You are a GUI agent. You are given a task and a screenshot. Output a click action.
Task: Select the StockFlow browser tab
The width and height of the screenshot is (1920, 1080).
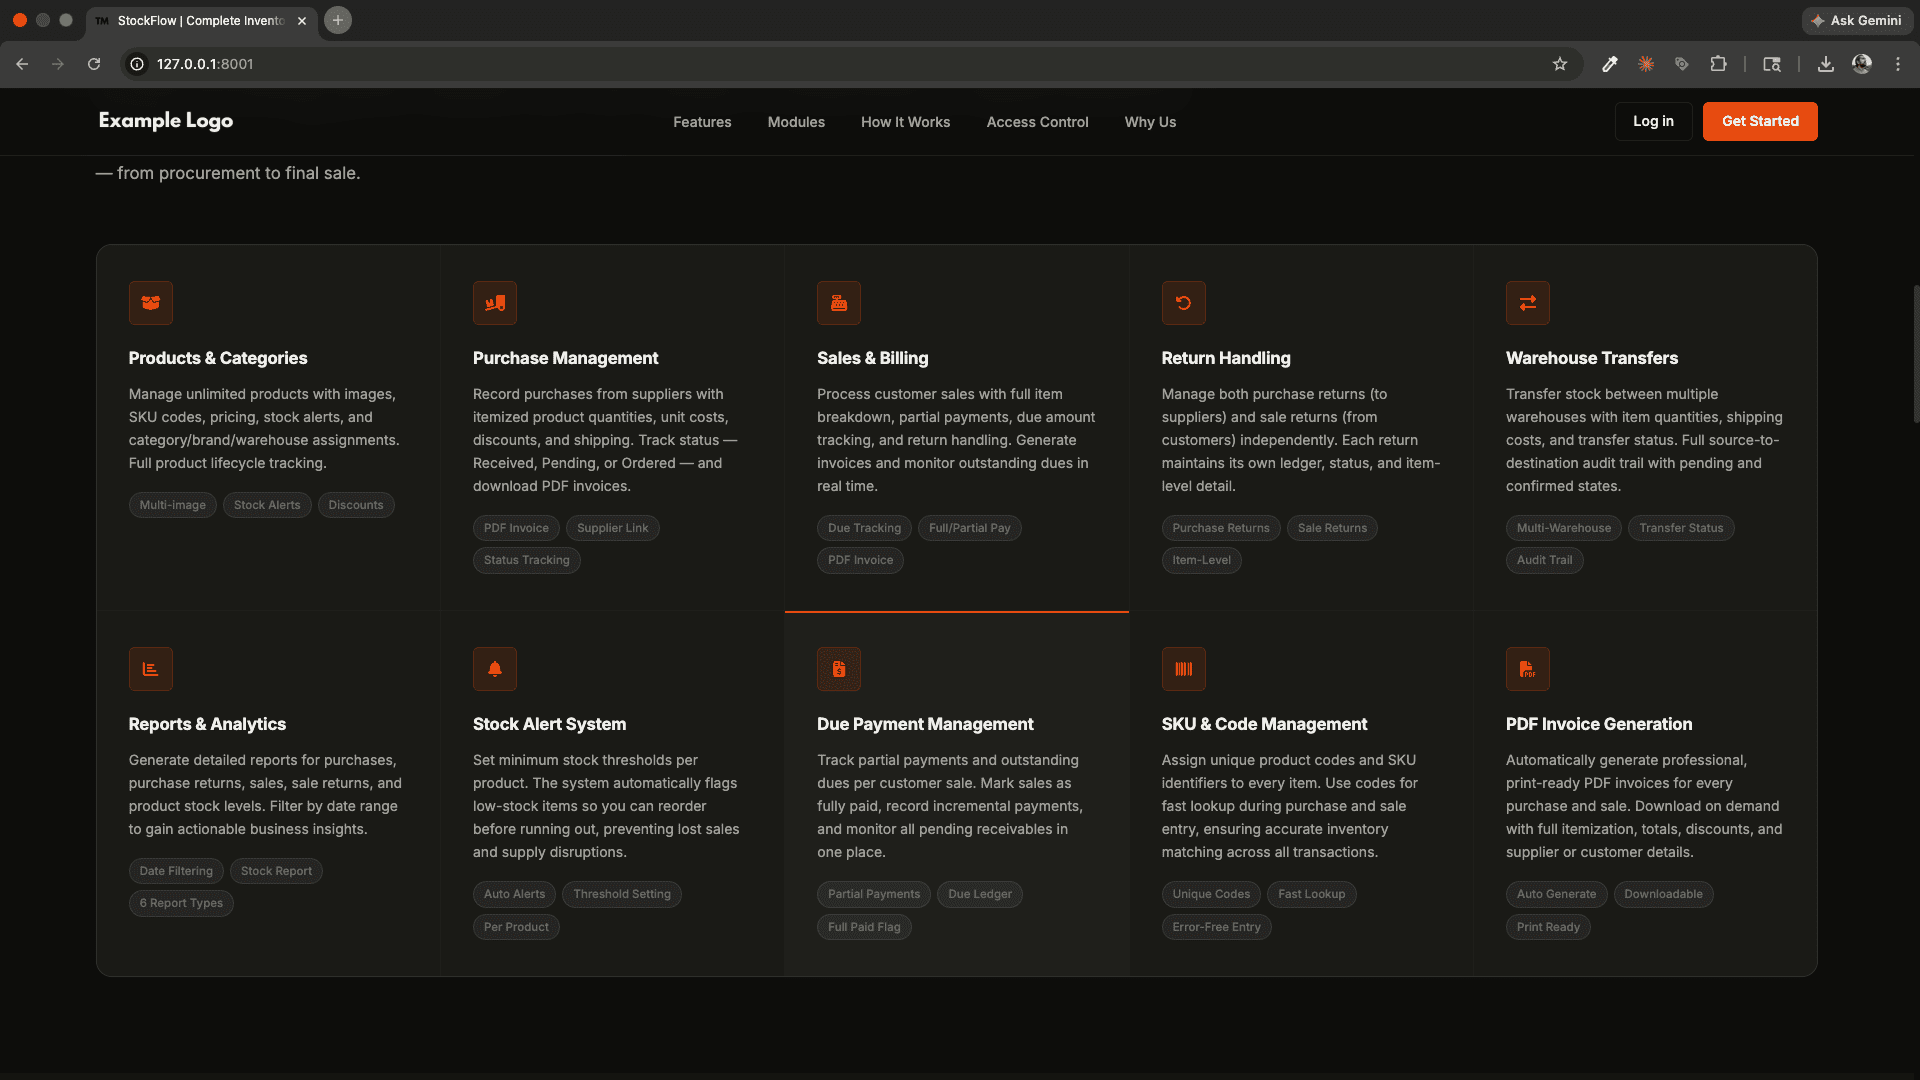click(x=201, y=21)
